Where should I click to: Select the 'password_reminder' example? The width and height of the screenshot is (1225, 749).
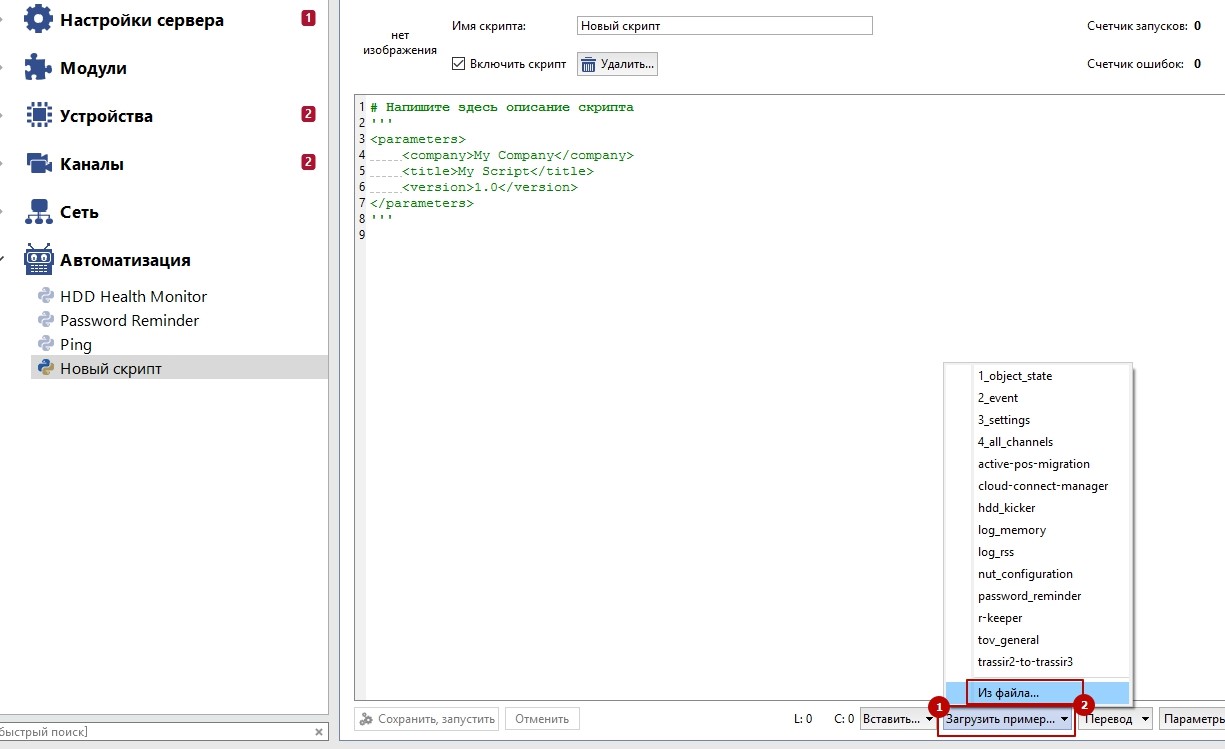[x=1029, y=596]
